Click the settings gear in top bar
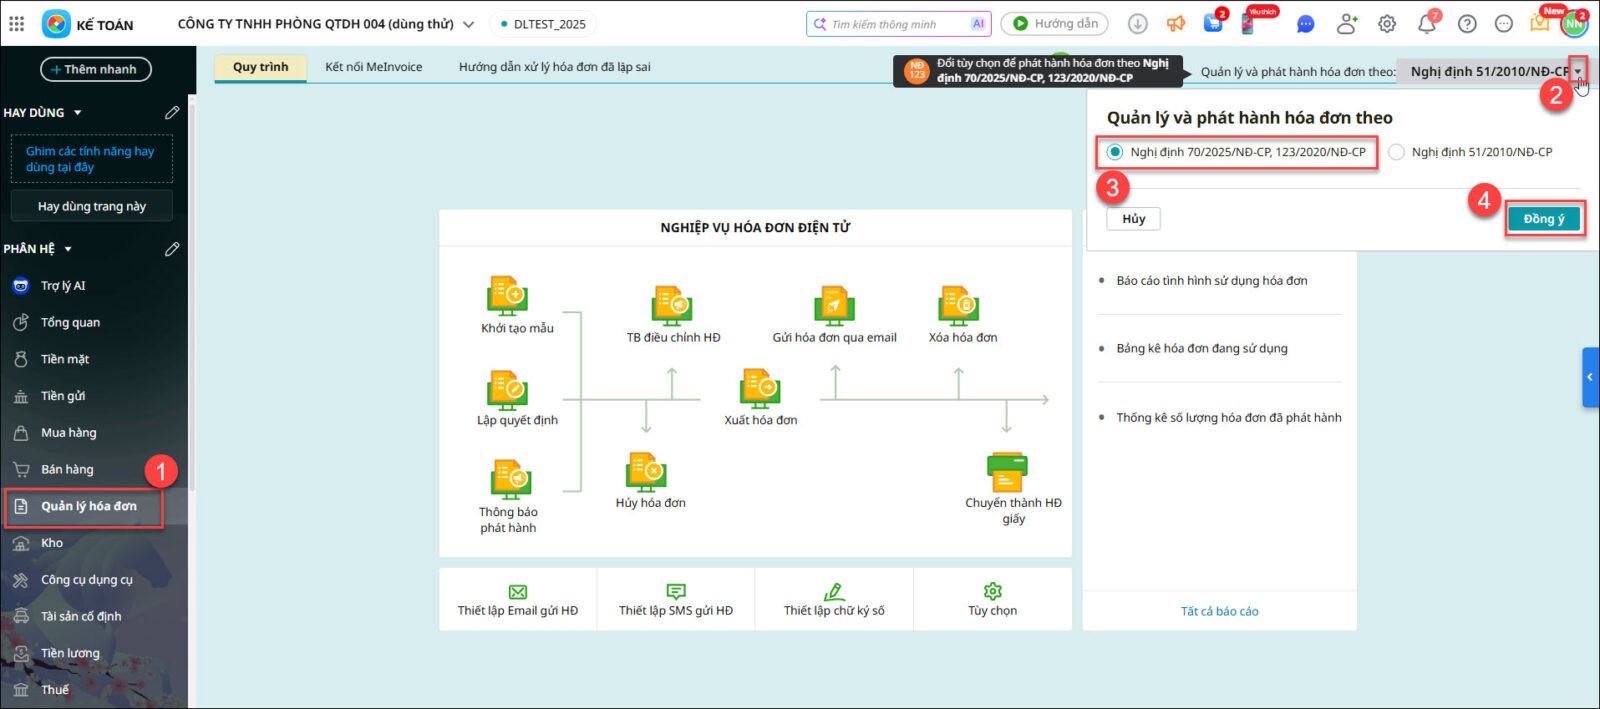 pyautogui.click(x=1387, y=24)
